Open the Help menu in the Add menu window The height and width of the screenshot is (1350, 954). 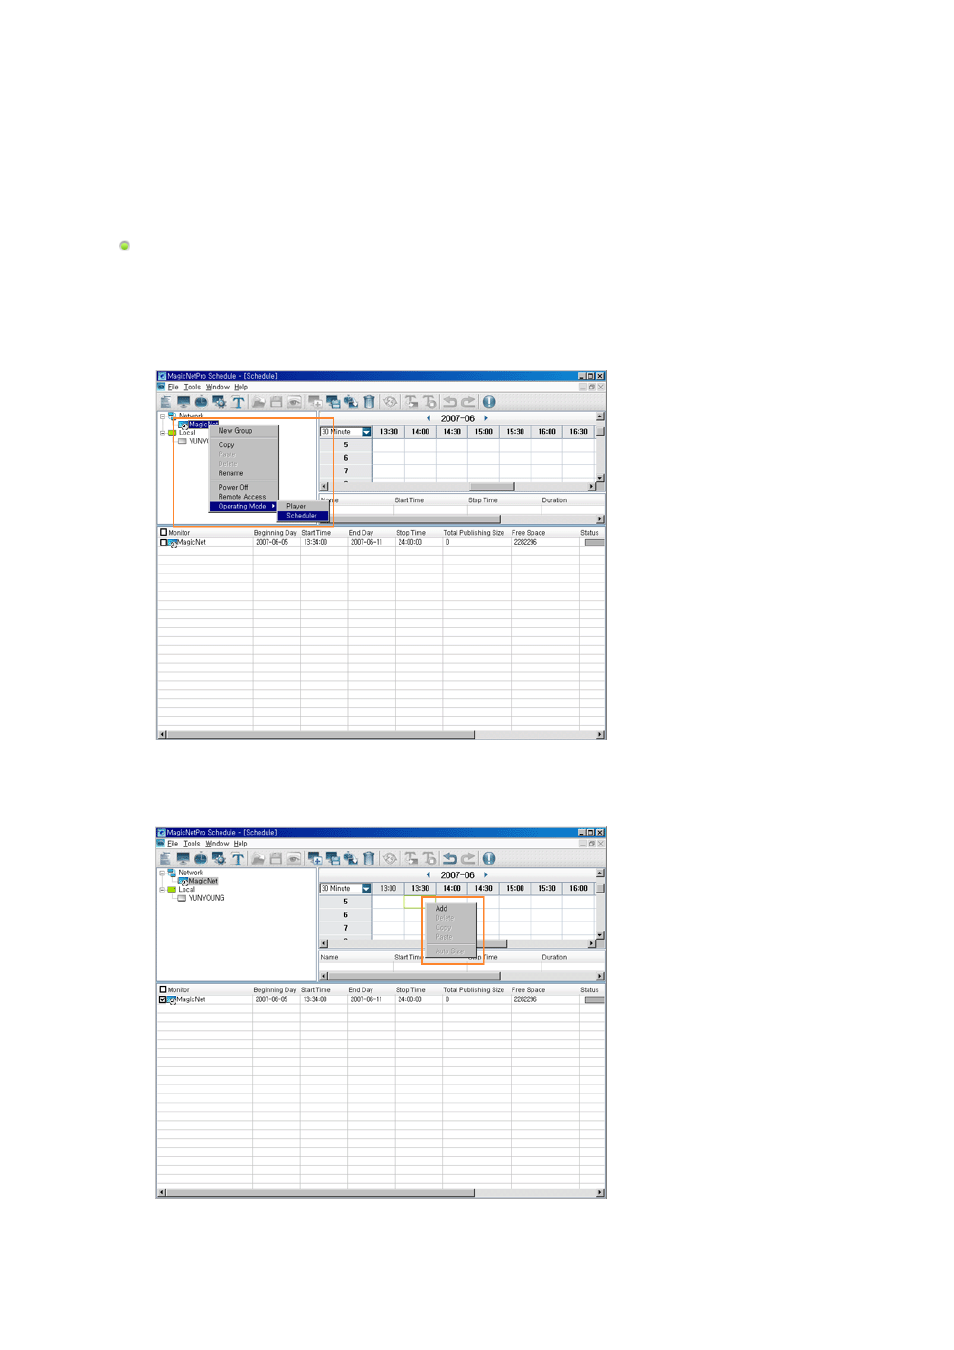click(240, 844)
